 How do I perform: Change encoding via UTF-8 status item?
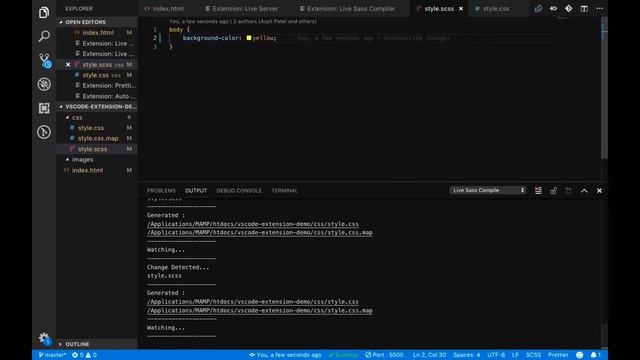pyautogui.click(x=496, y=355)
